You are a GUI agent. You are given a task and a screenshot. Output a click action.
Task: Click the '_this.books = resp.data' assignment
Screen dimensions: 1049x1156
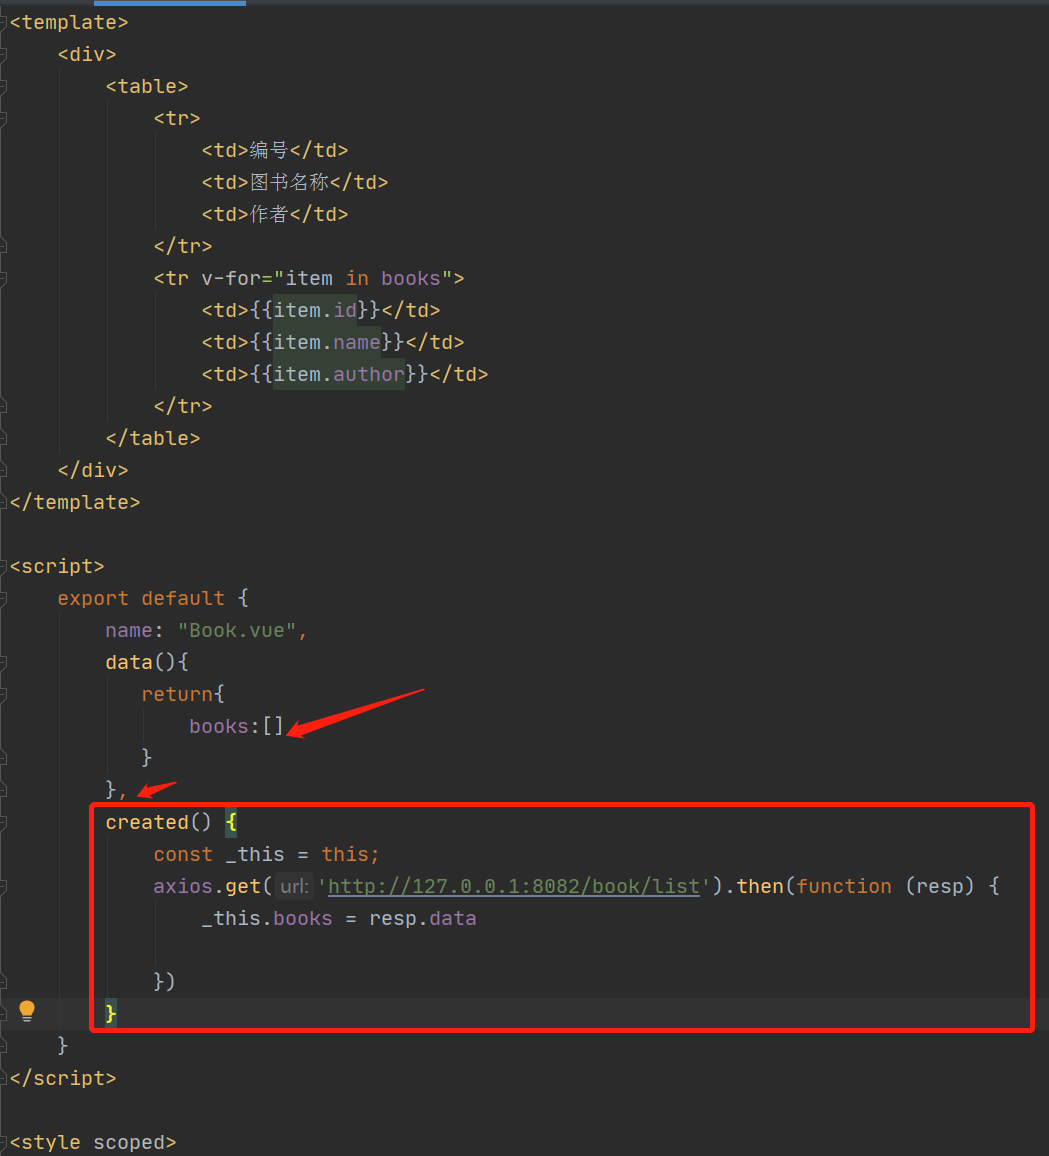tap(339, 919)
